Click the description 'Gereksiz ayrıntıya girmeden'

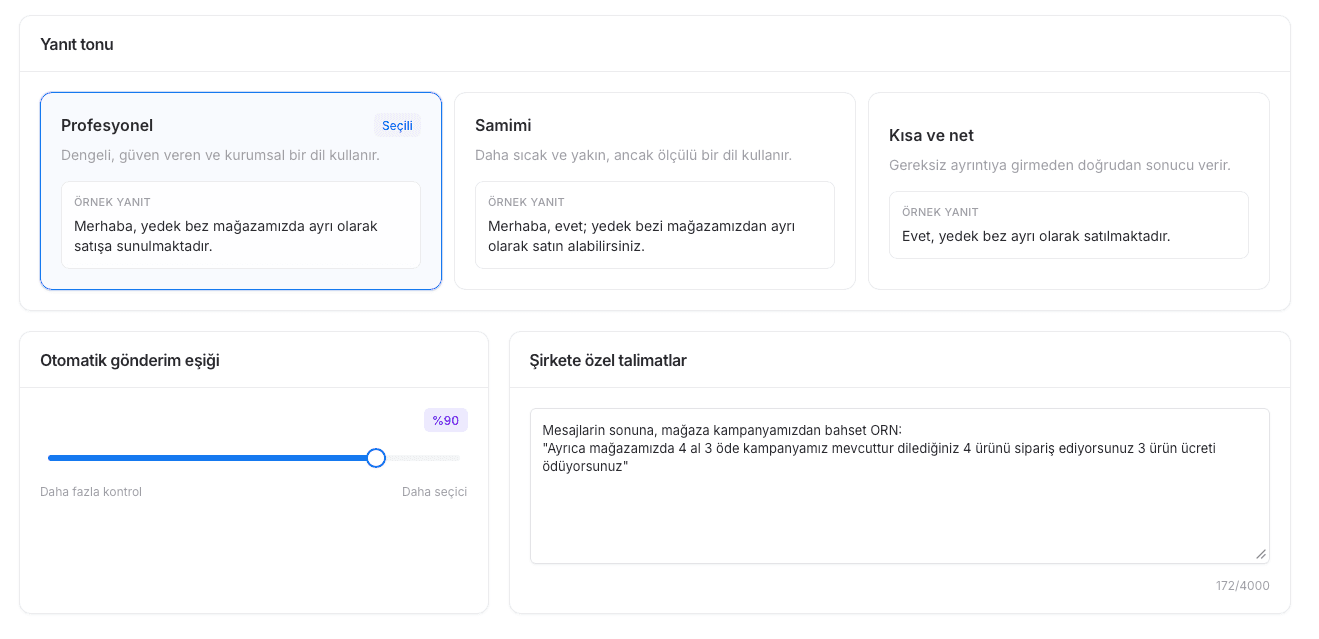point(1060,166)
